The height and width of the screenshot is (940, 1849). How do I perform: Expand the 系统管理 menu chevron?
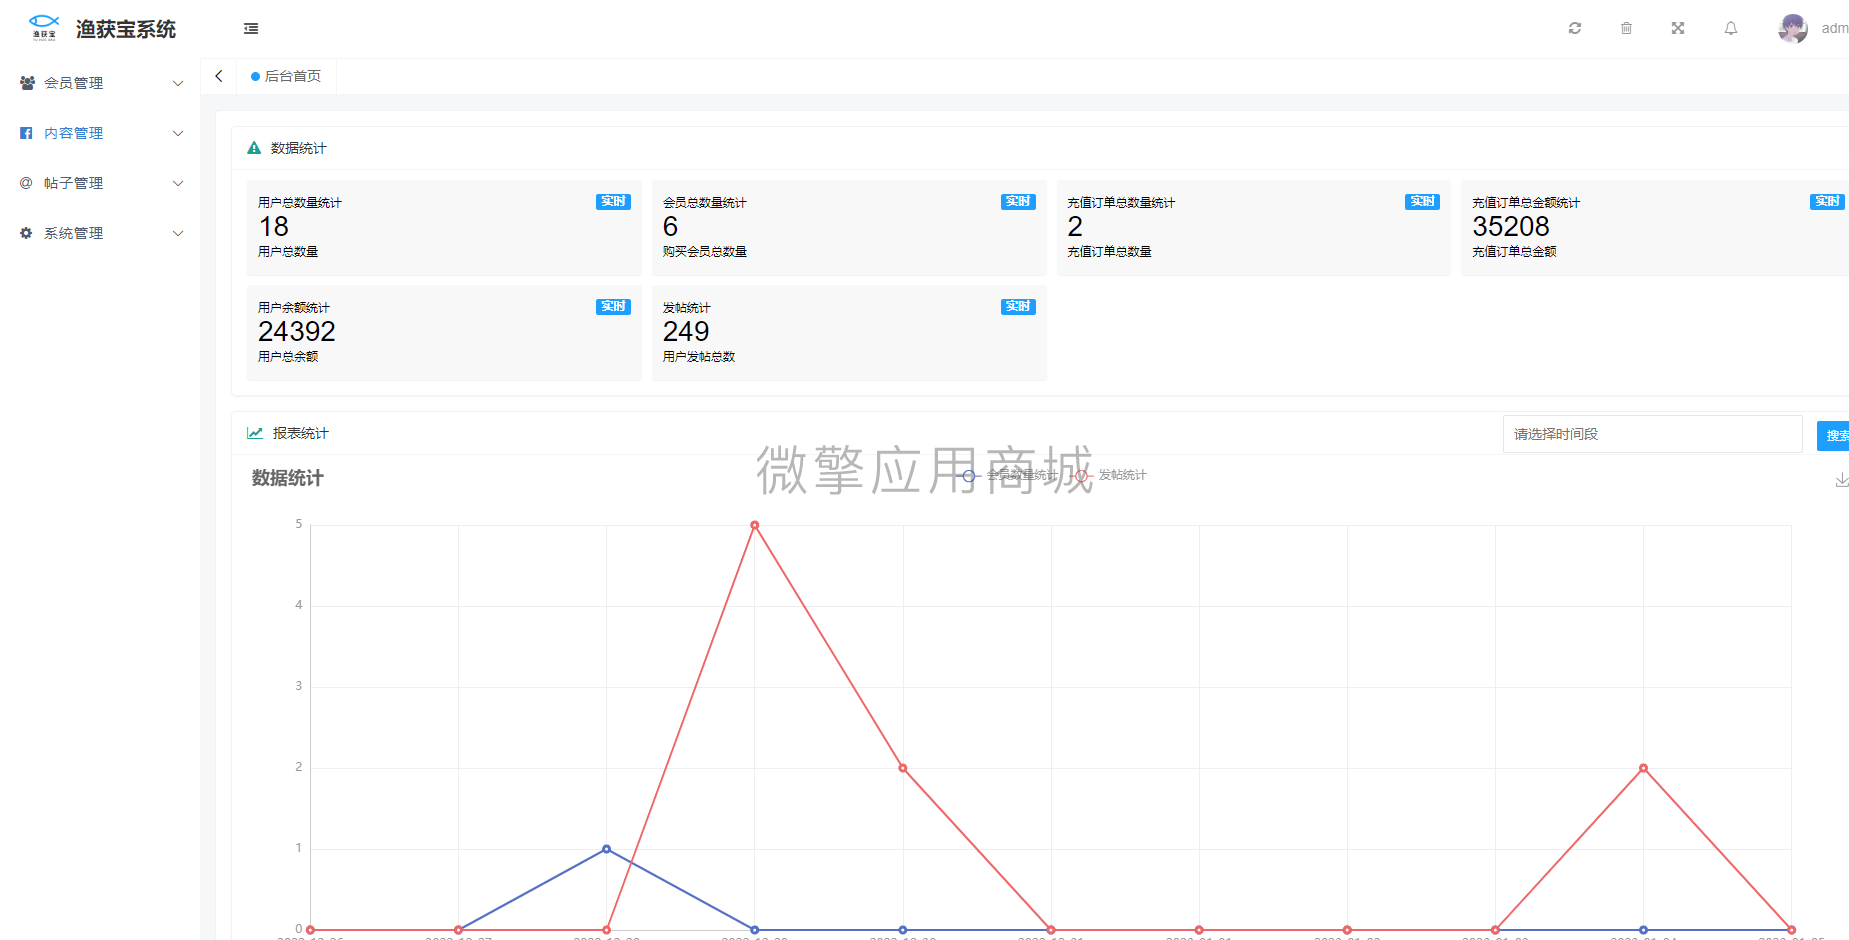(x=178, y=233)
